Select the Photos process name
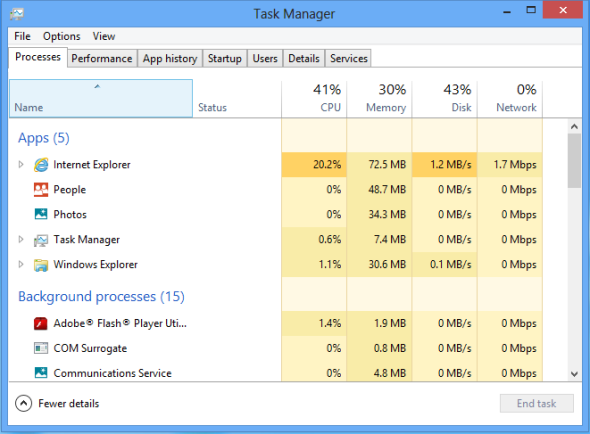Image resolution: width=590 pixels, height=434 pixels. tap(70, 215)
